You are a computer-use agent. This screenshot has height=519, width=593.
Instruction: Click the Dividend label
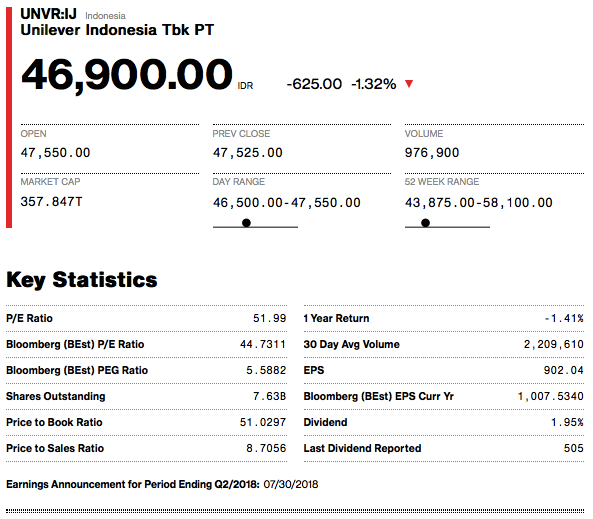[x=326, y=423]
